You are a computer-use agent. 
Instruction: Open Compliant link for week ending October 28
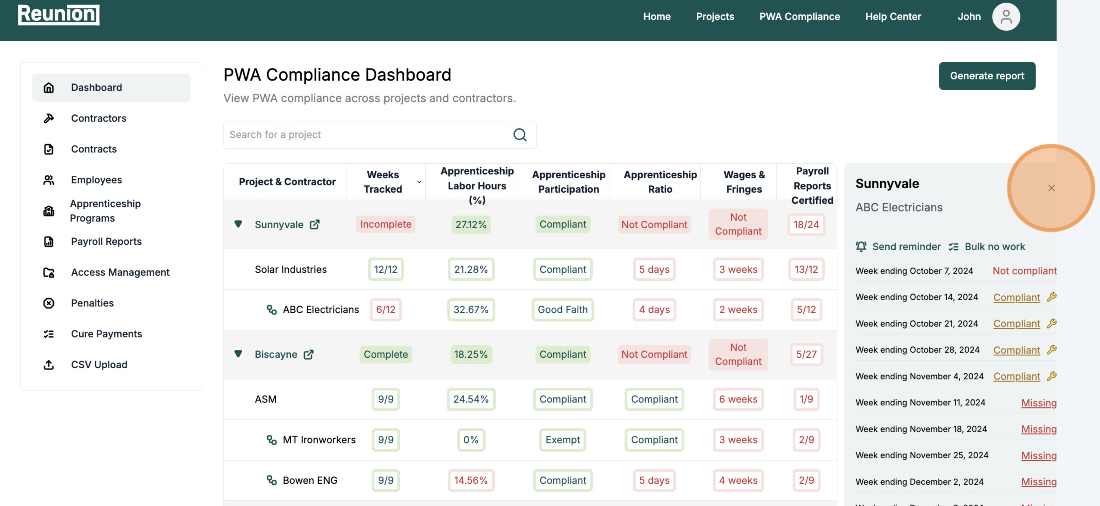[x=1016, y=350]
